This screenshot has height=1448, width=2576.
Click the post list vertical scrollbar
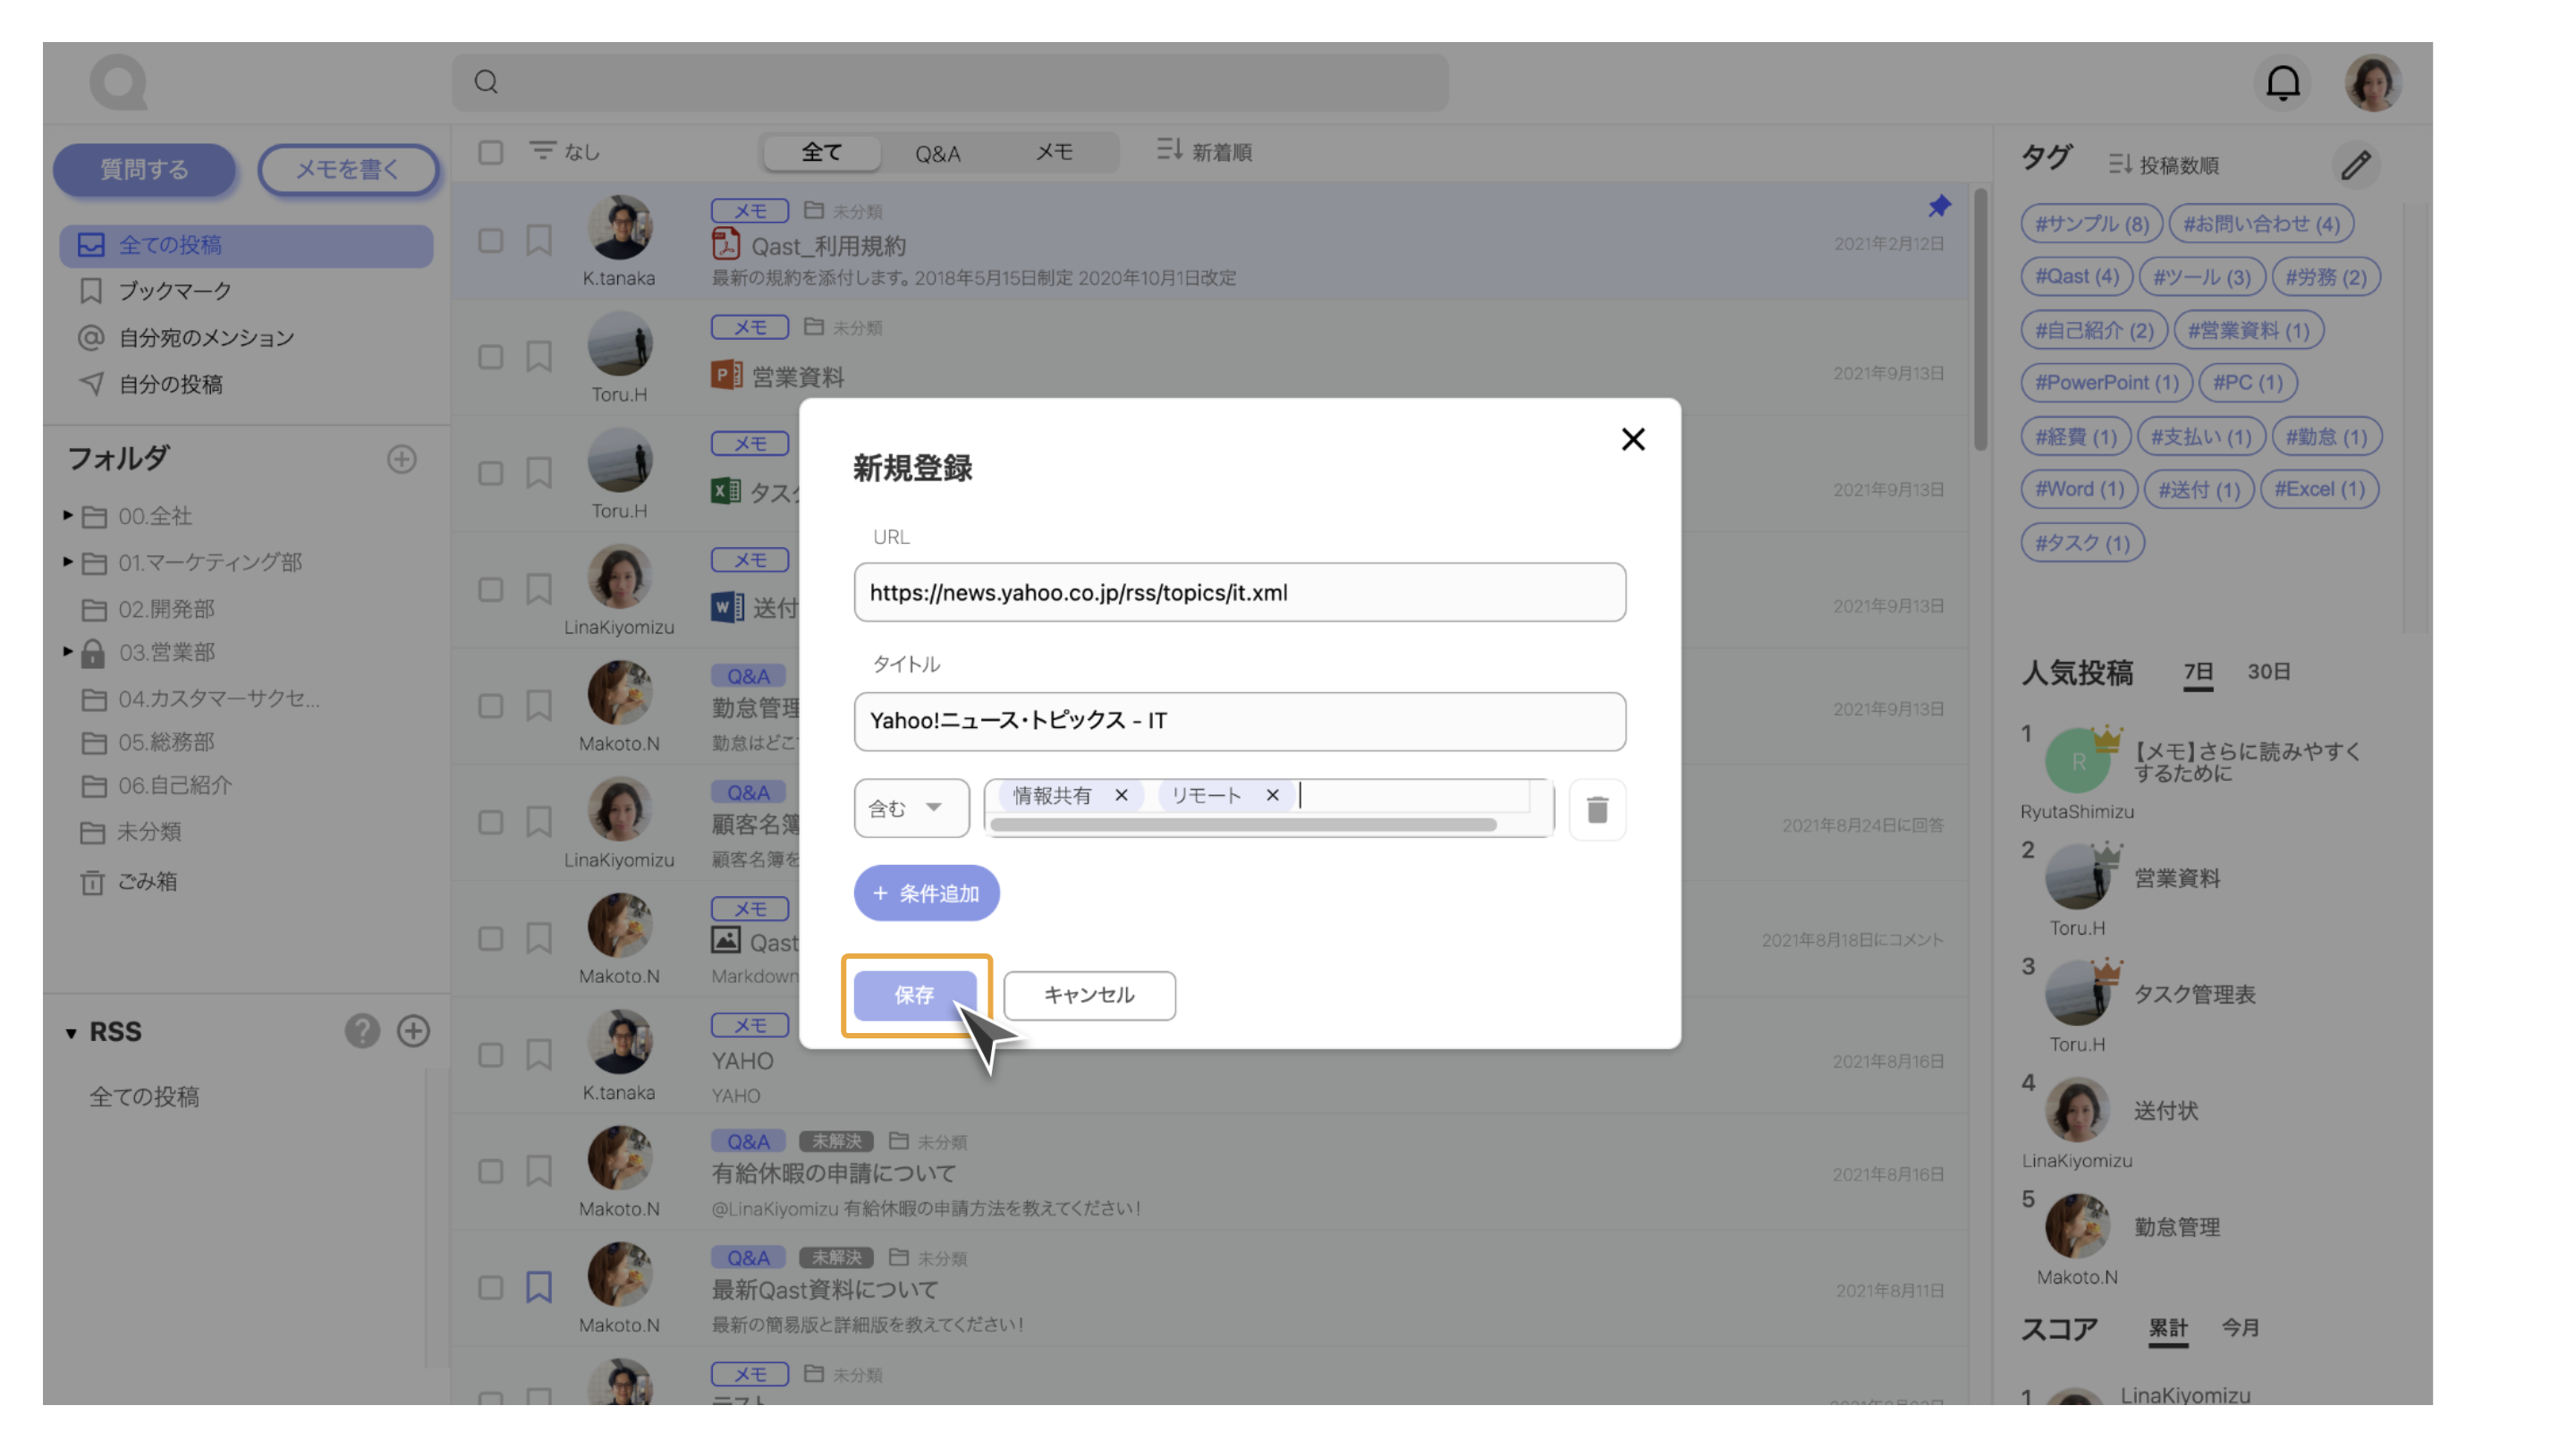pyautogui.click(x=1980, y=319)
